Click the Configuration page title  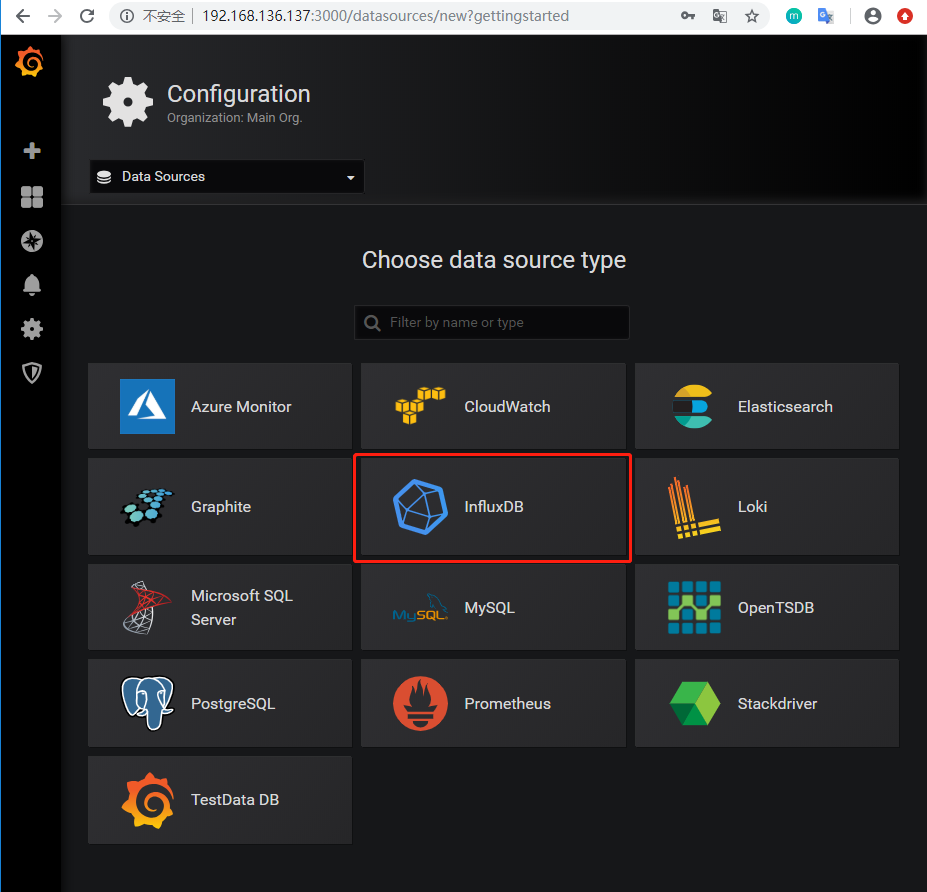pyautogui.click(x=239, y=94)
